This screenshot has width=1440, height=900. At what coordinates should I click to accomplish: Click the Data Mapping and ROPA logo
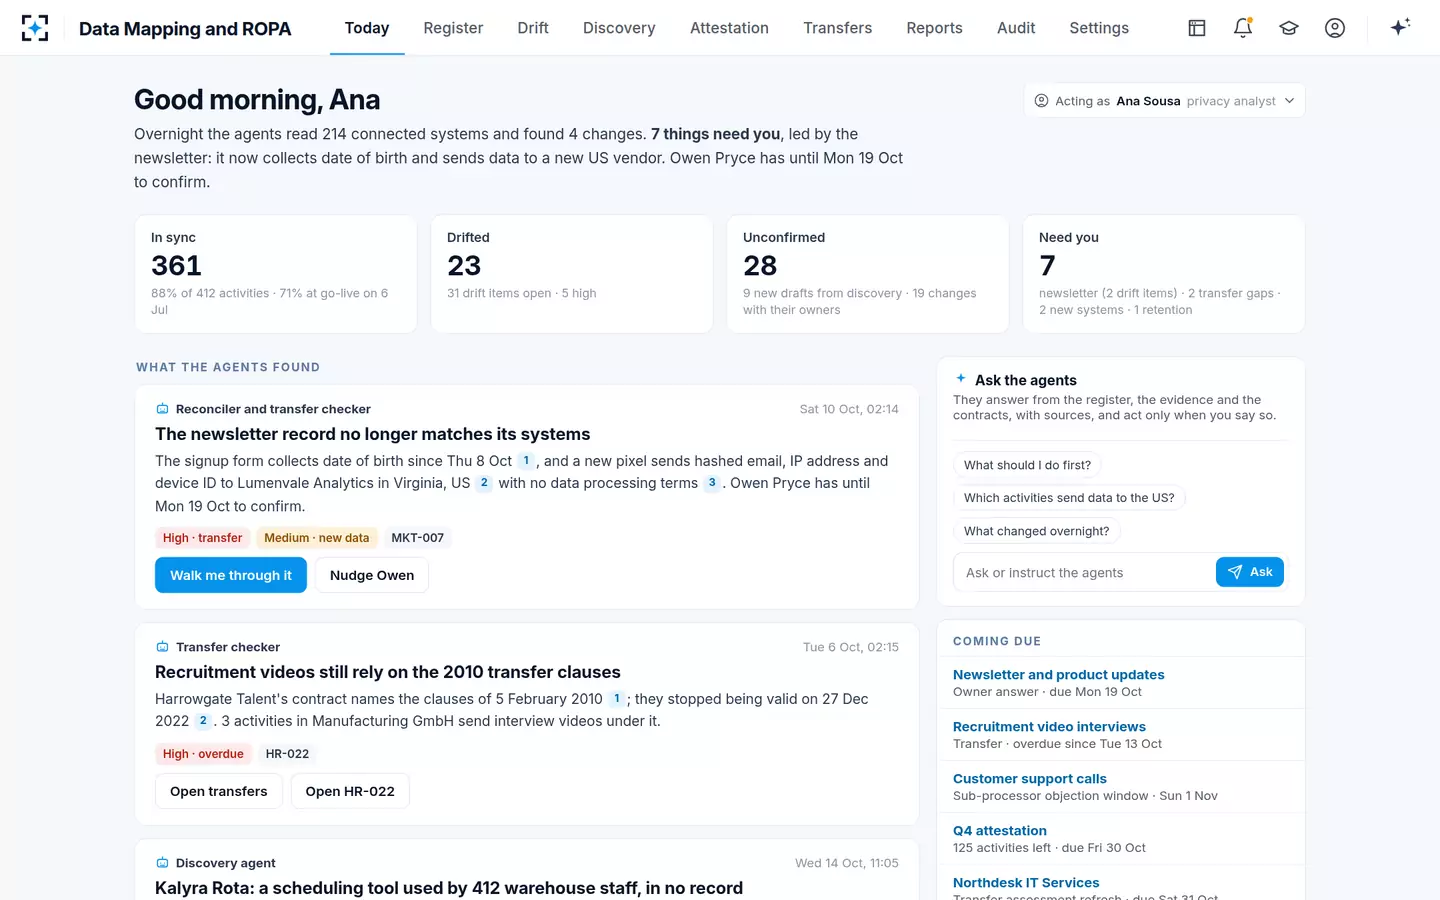pos(35,28)
